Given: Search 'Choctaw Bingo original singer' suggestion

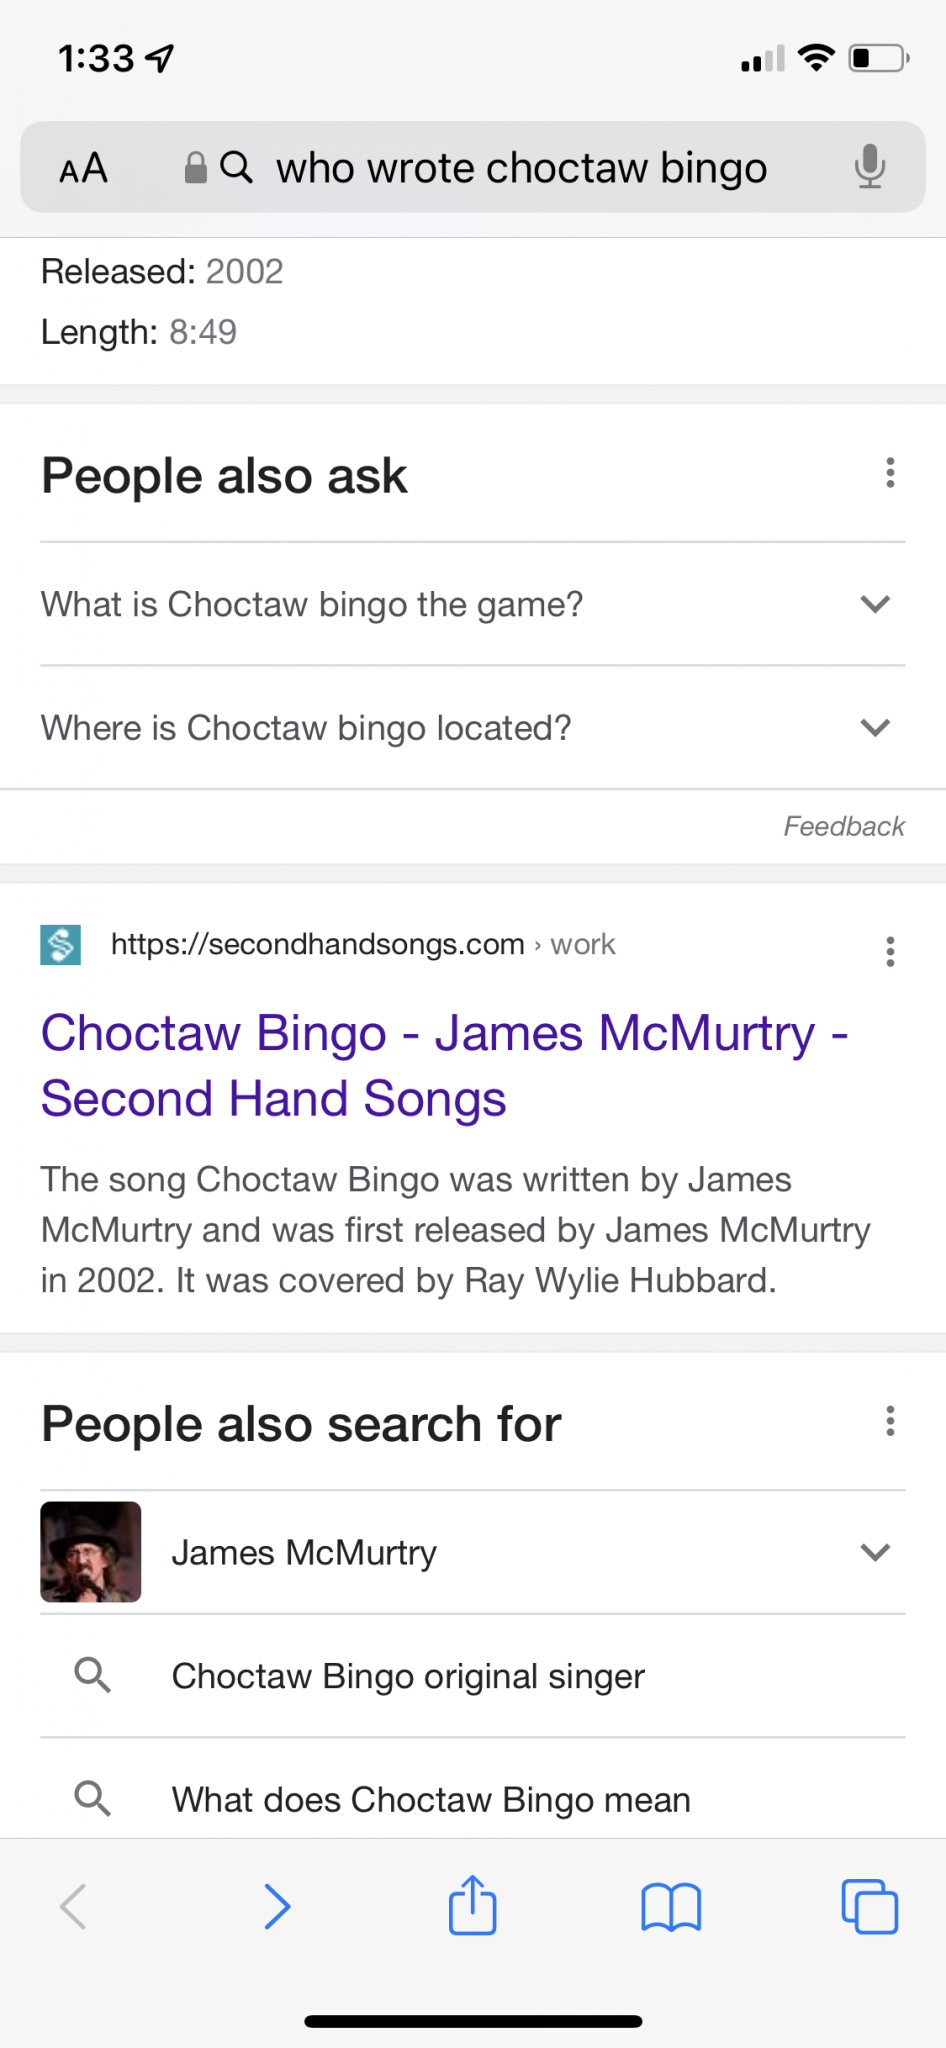Looking at the screenshot, I should click(x=473, y=1676).
